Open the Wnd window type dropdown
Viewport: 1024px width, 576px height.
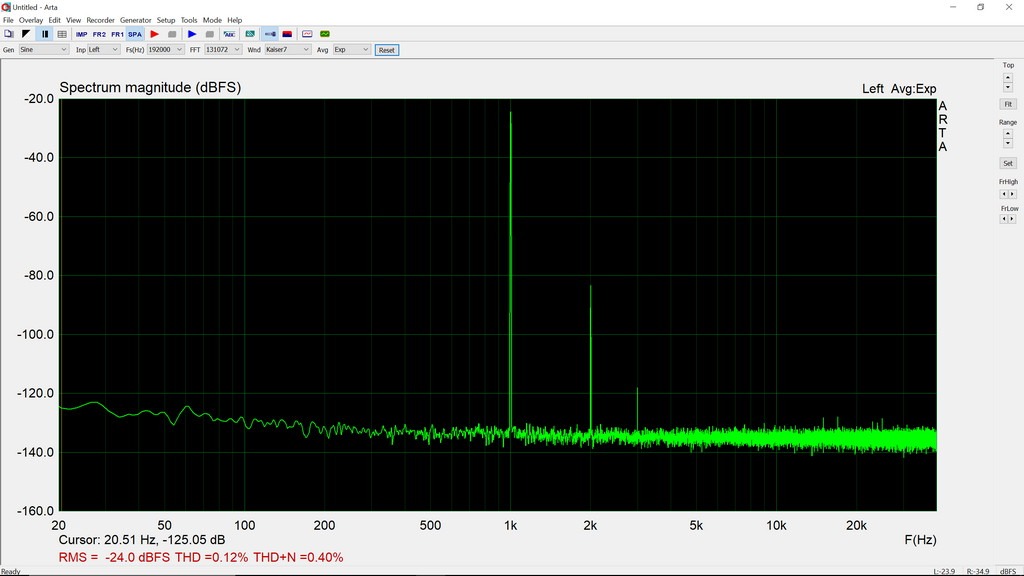click(x=287, y=50)
